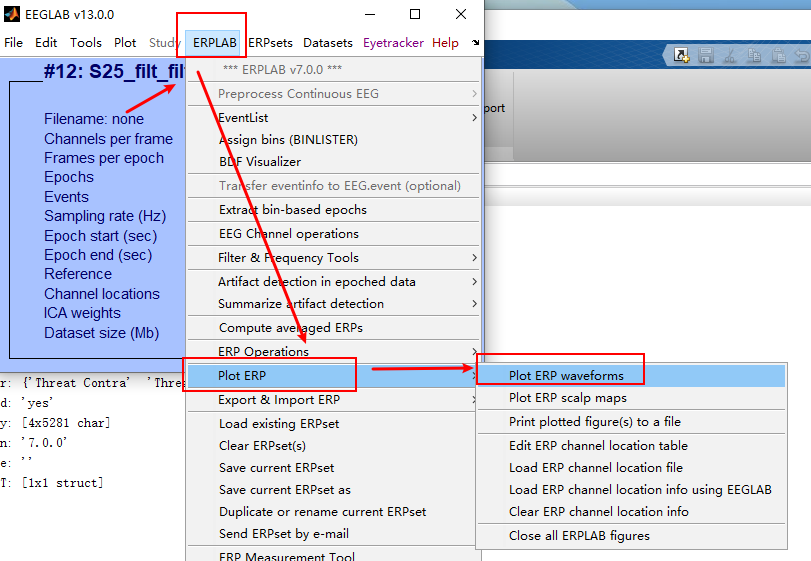
Task: Select Plot ERP waveforms
Action: (x=631, y=376)
